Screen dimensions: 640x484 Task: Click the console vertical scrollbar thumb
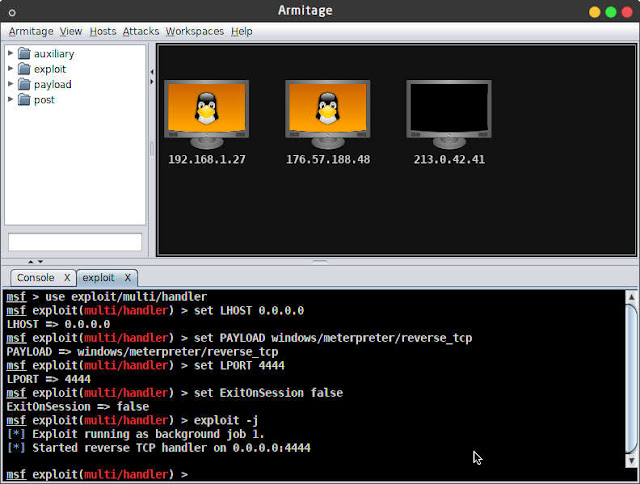tap(631, 379)
